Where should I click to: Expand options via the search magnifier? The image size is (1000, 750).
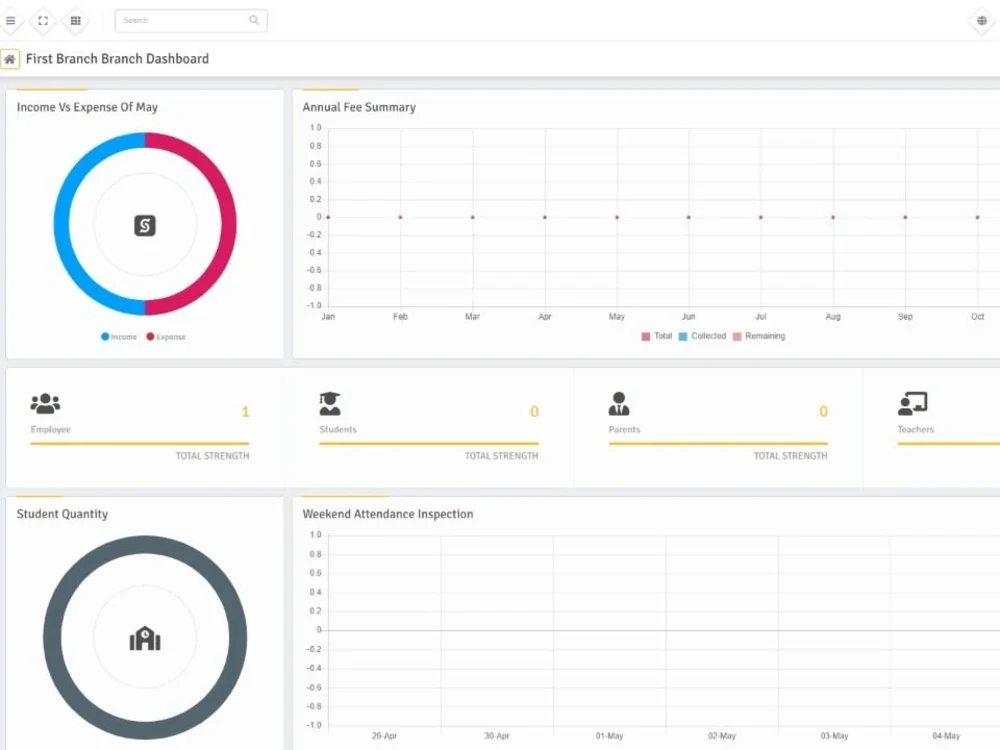(x=253, y=20)
